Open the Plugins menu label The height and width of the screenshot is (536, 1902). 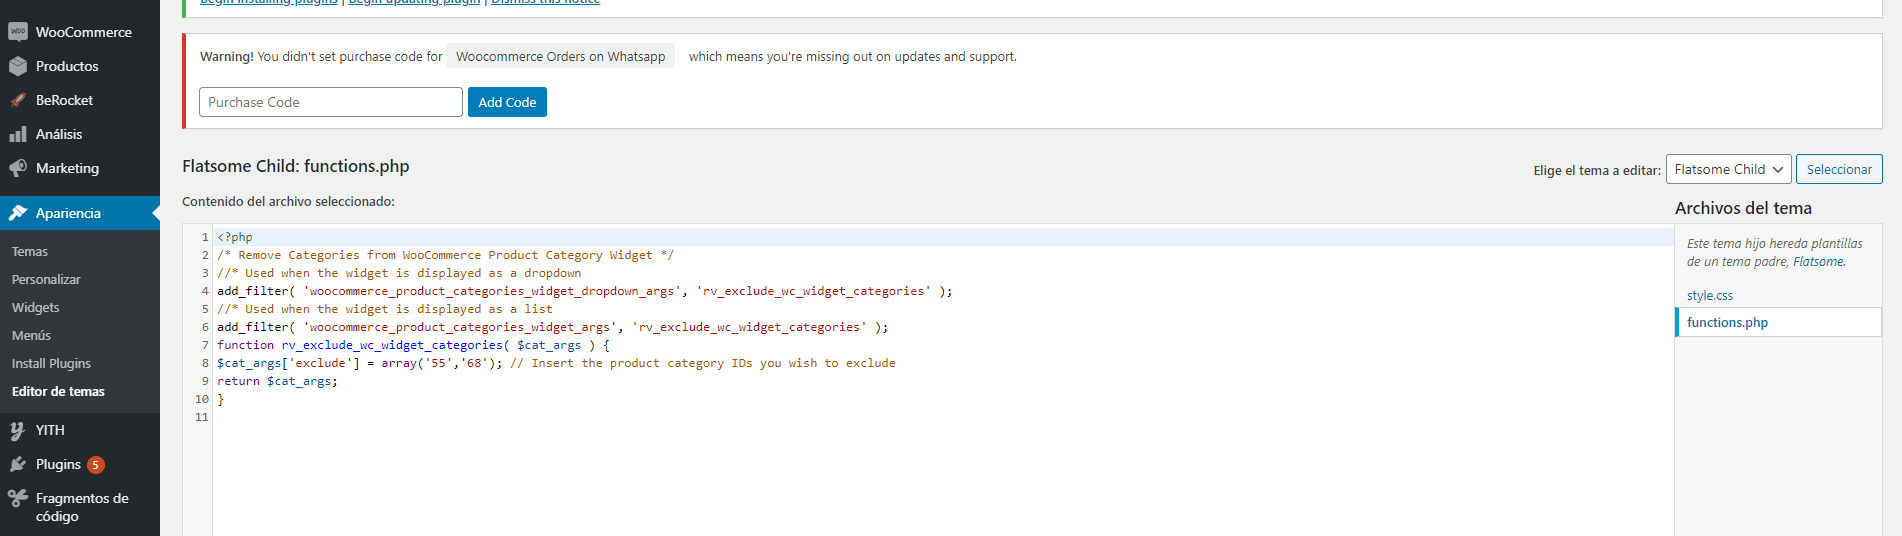tap(58, 464)
